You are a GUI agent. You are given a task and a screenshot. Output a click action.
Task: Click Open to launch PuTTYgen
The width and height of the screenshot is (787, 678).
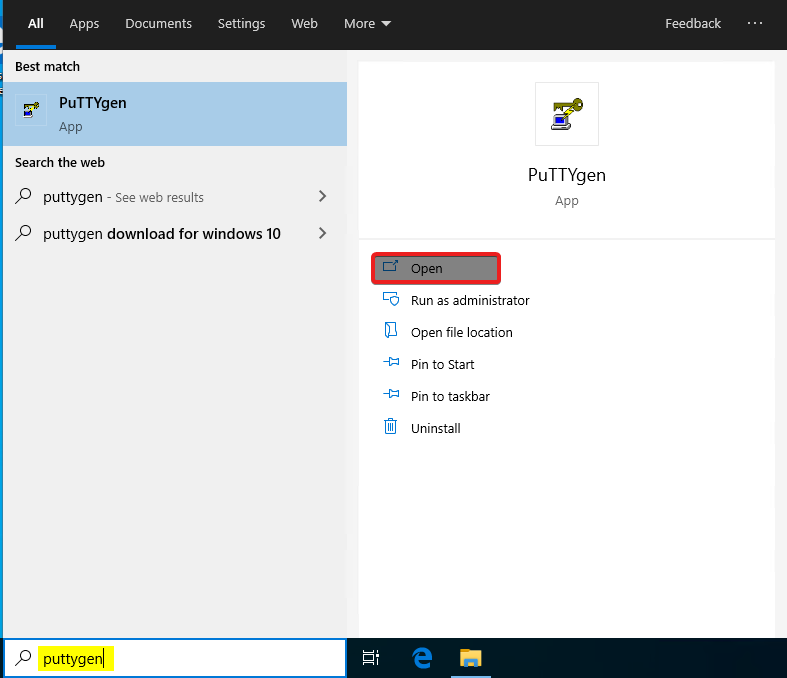436,268
